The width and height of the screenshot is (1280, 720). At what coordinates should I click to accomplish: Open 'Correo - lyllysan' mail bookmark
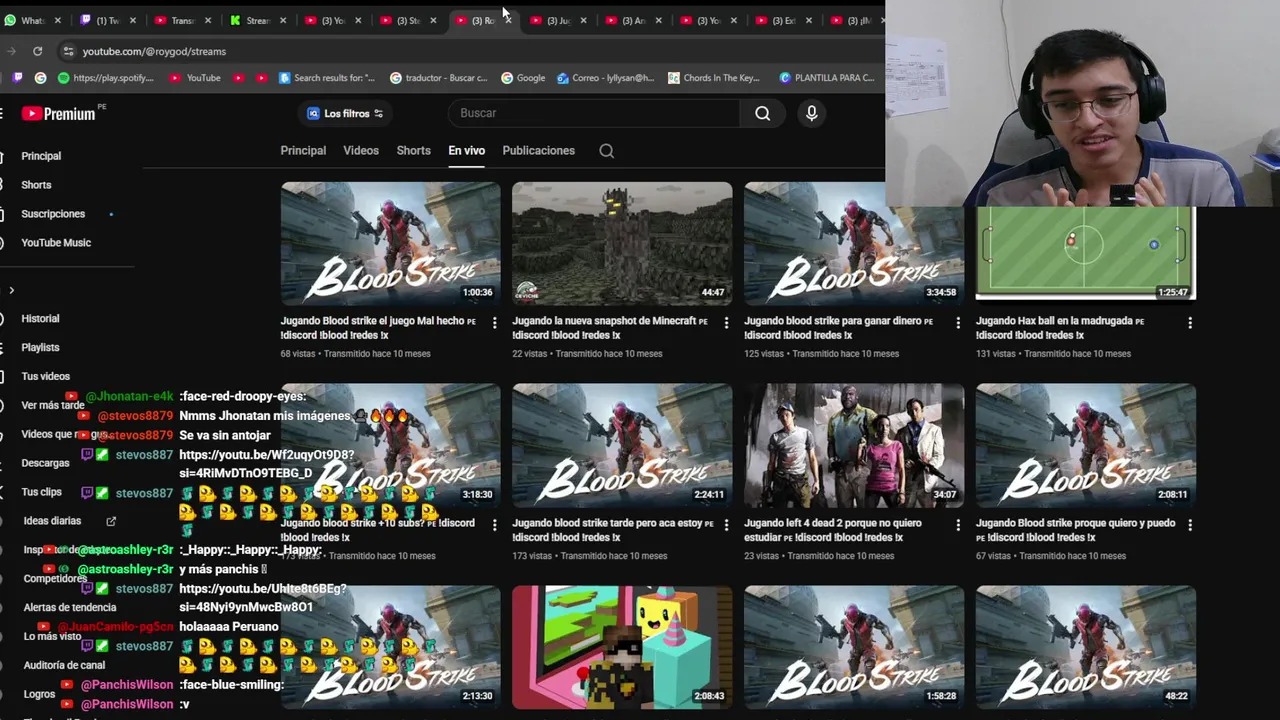(605, 77)
